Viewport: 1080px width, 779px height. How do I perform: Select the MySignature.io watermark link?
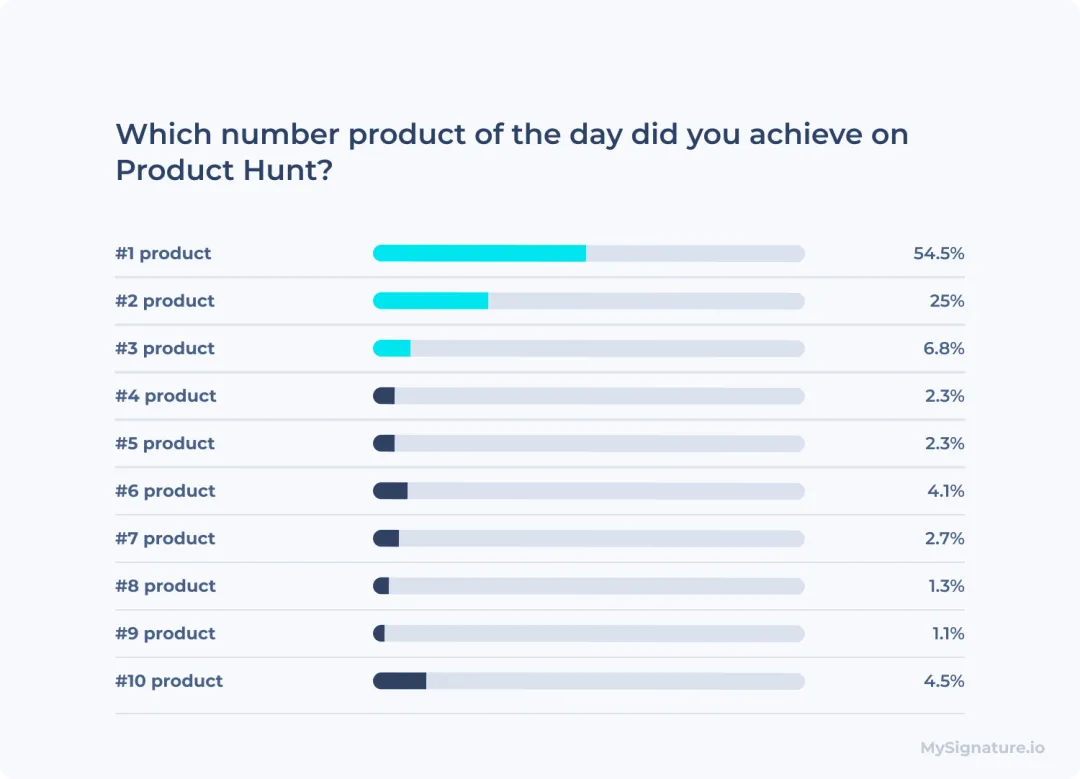(x=982, y=747)
